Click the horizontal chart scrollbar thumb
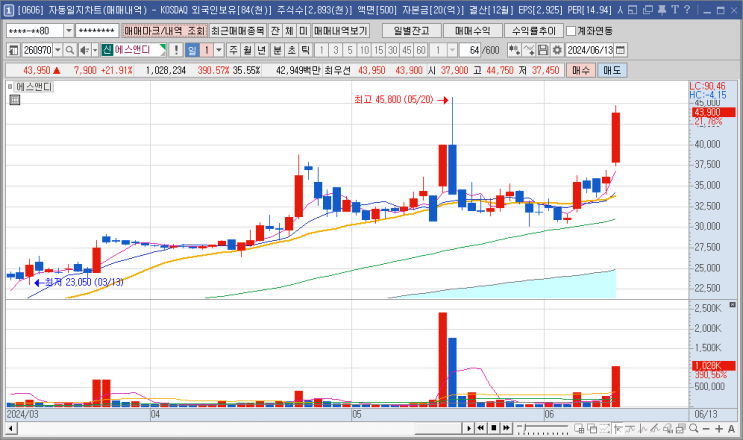The width and height of the screenshot is (743, 440). click(x=438, y=428)
